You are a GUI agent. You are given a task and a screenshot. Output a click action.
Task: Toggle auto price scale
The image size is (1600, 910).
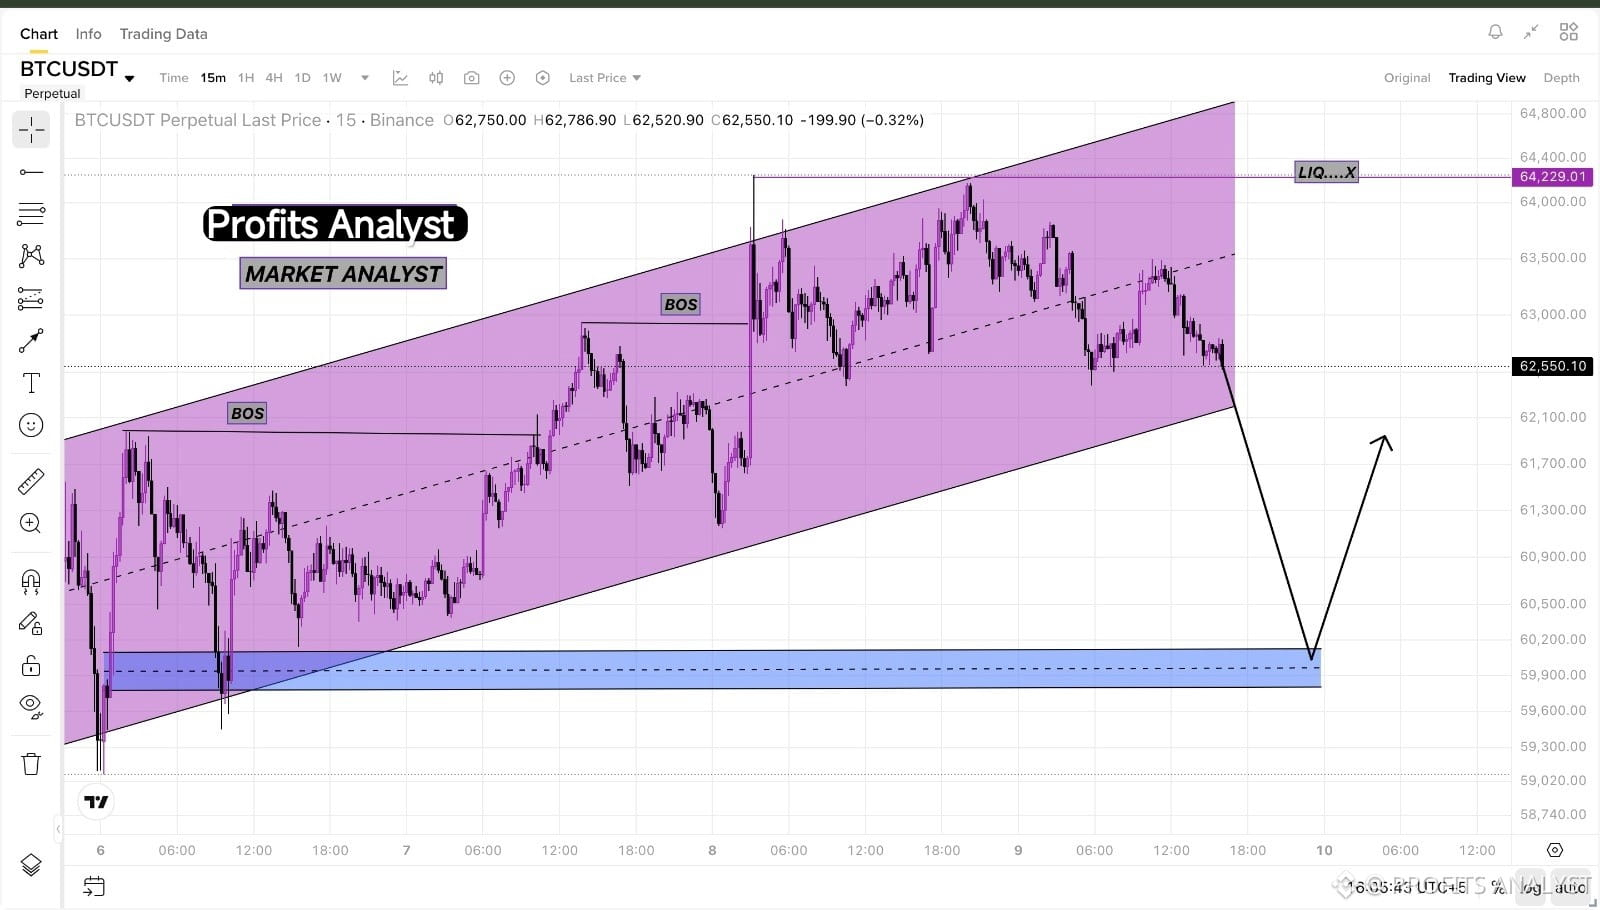point(1571,886)
